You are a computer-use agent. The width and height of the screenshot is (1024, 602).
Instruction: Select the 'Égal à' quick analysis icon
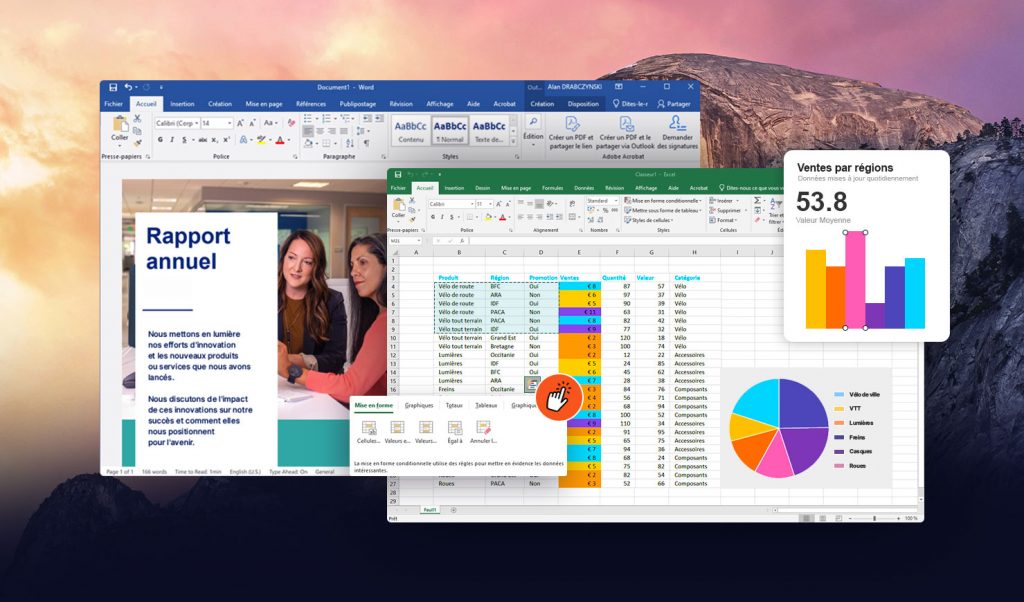coord(455,430)
